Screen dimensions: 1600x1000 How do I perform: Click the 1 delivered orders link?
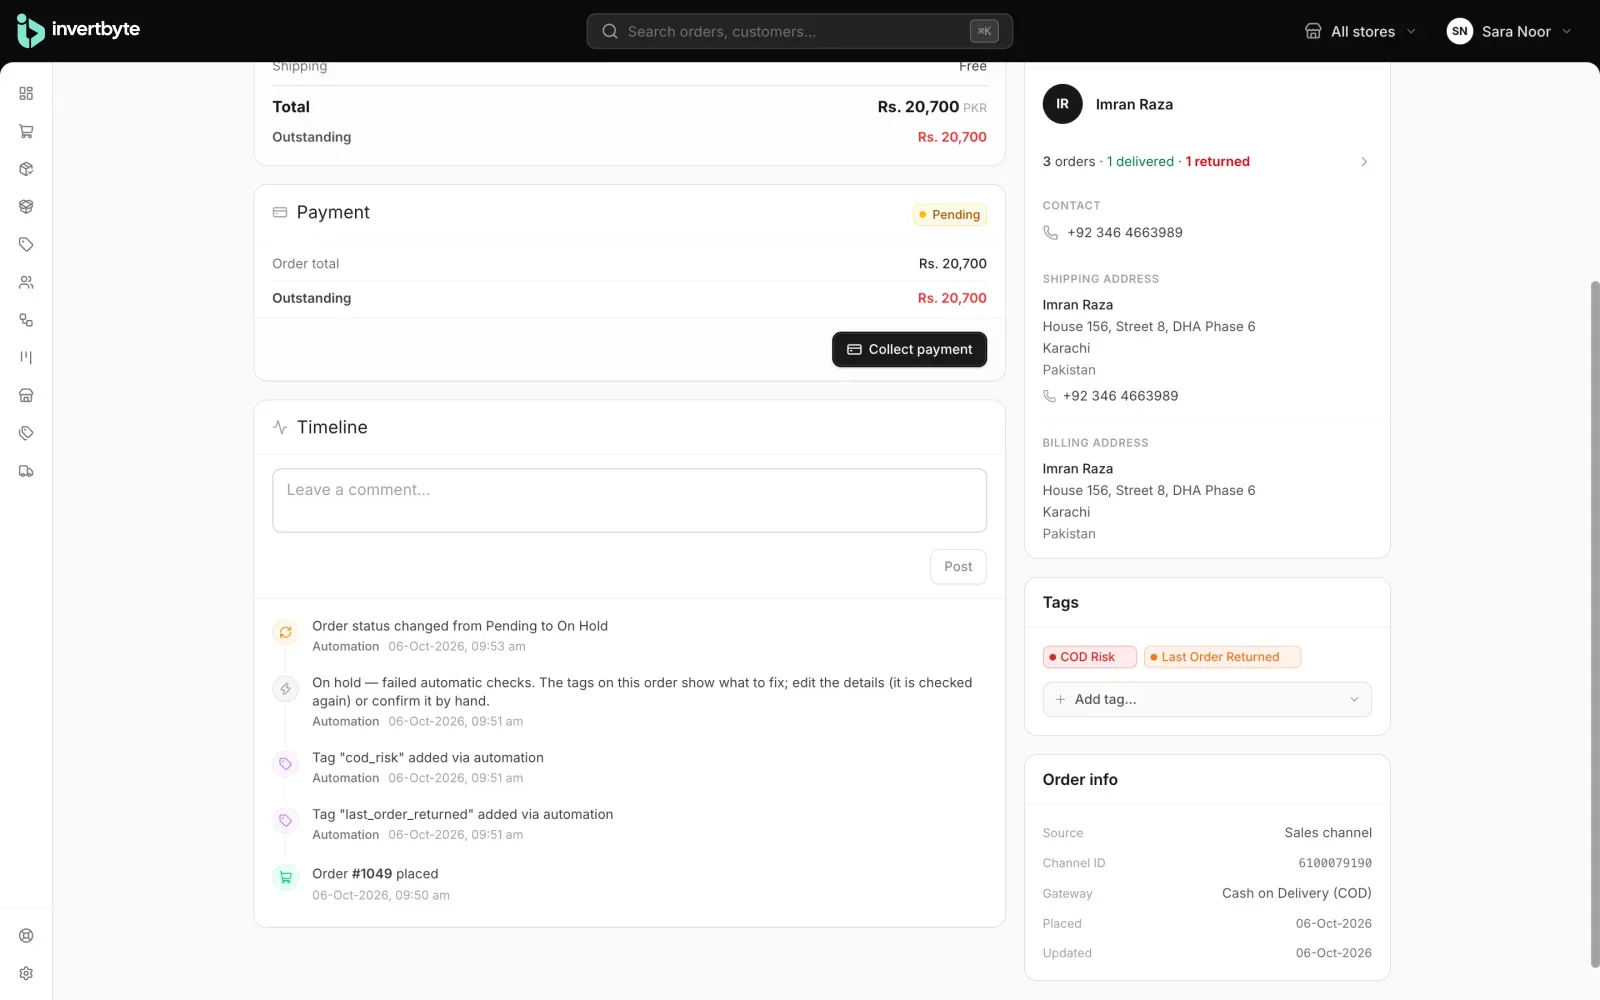point(1140,161)
